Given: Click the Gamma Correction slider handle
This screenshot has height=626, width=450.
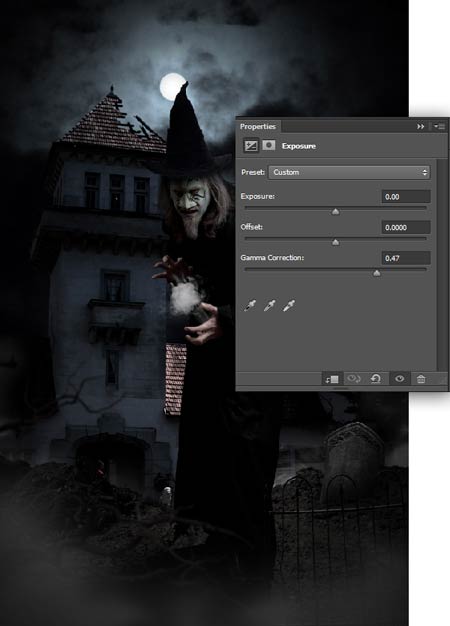Looking at the screenshot, I should click(x=377, y=273).
